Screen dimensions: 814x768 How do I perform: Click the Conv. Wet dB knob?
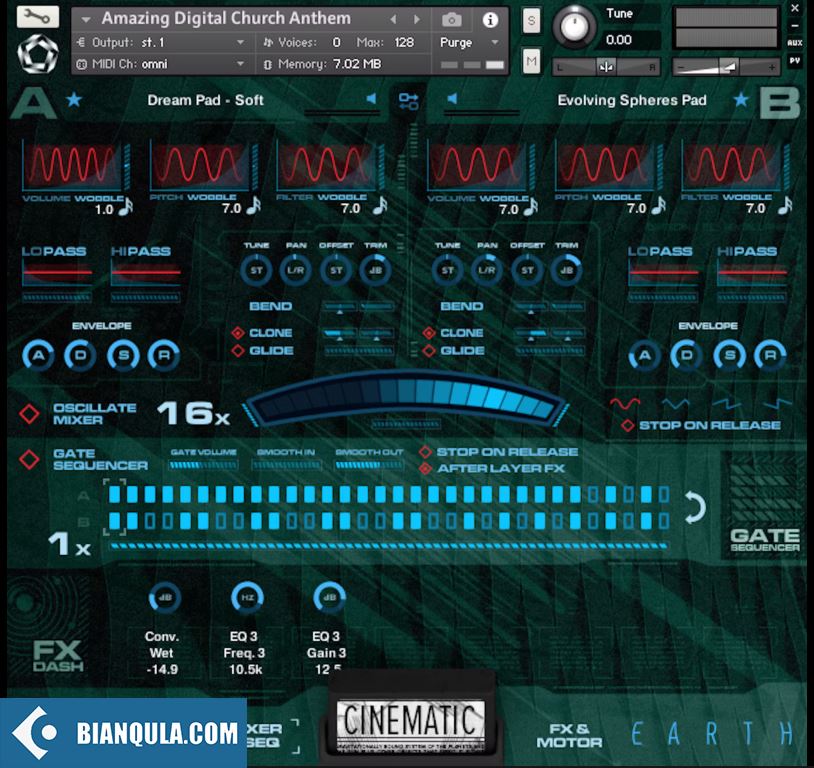tap(165, 597)
